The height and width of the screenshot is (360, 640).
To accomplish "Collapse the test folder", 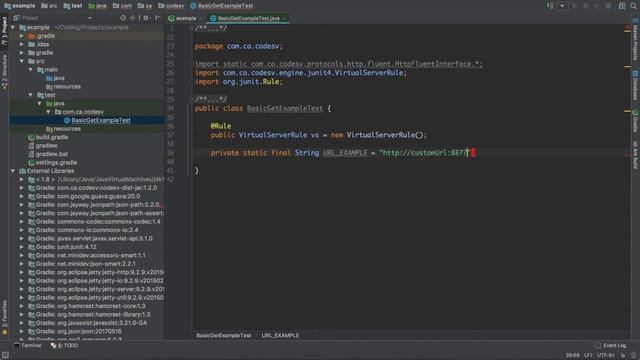I will pyautogui.click(x=31, y=95).
